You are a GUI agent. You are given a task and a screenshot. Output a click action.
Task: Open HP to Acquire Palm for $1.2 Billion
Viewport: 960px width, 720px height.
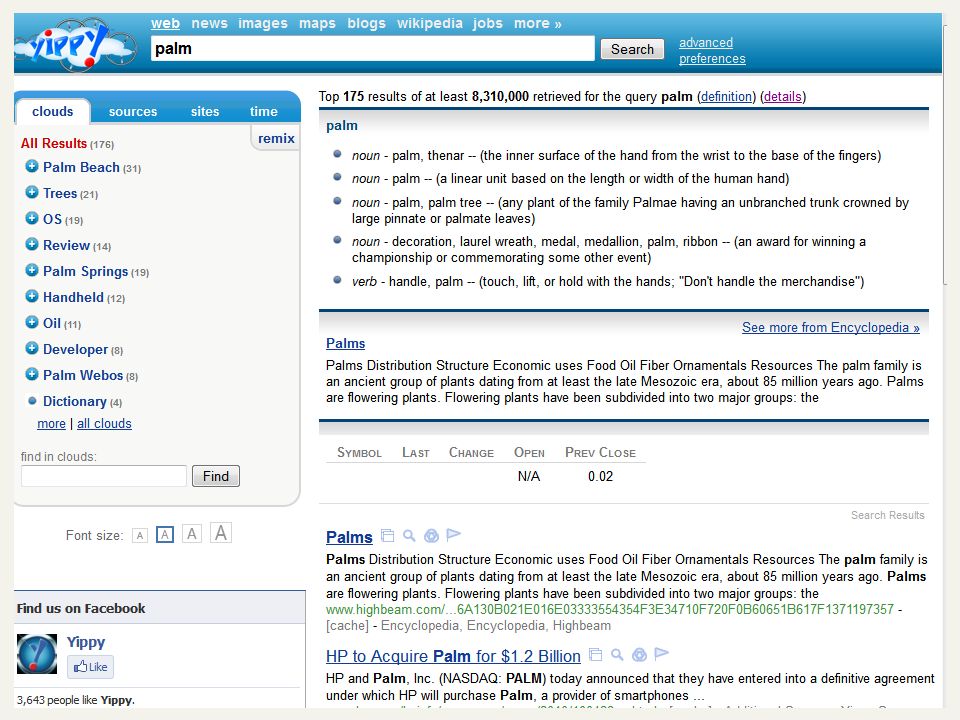pos(453,656)
